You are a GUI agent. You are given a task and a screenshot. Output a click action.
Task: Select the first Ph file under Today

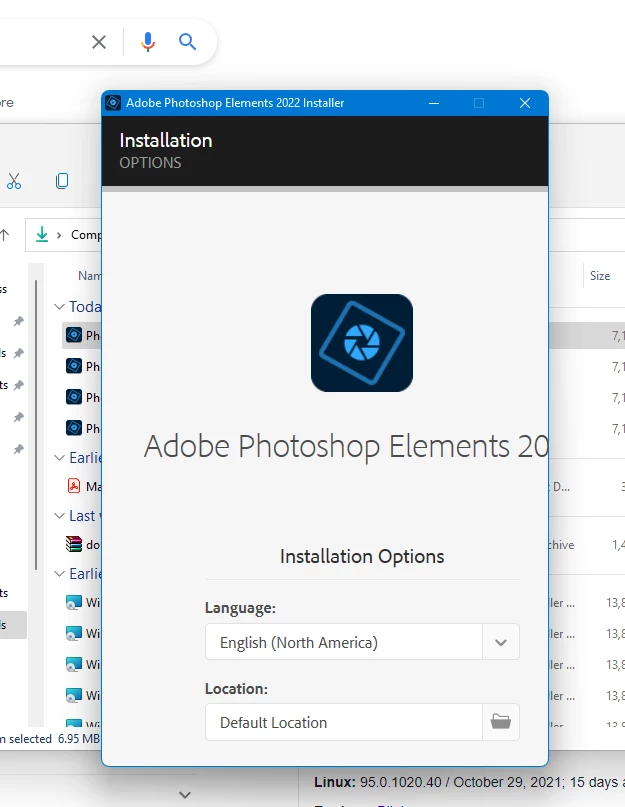point(82,336)
